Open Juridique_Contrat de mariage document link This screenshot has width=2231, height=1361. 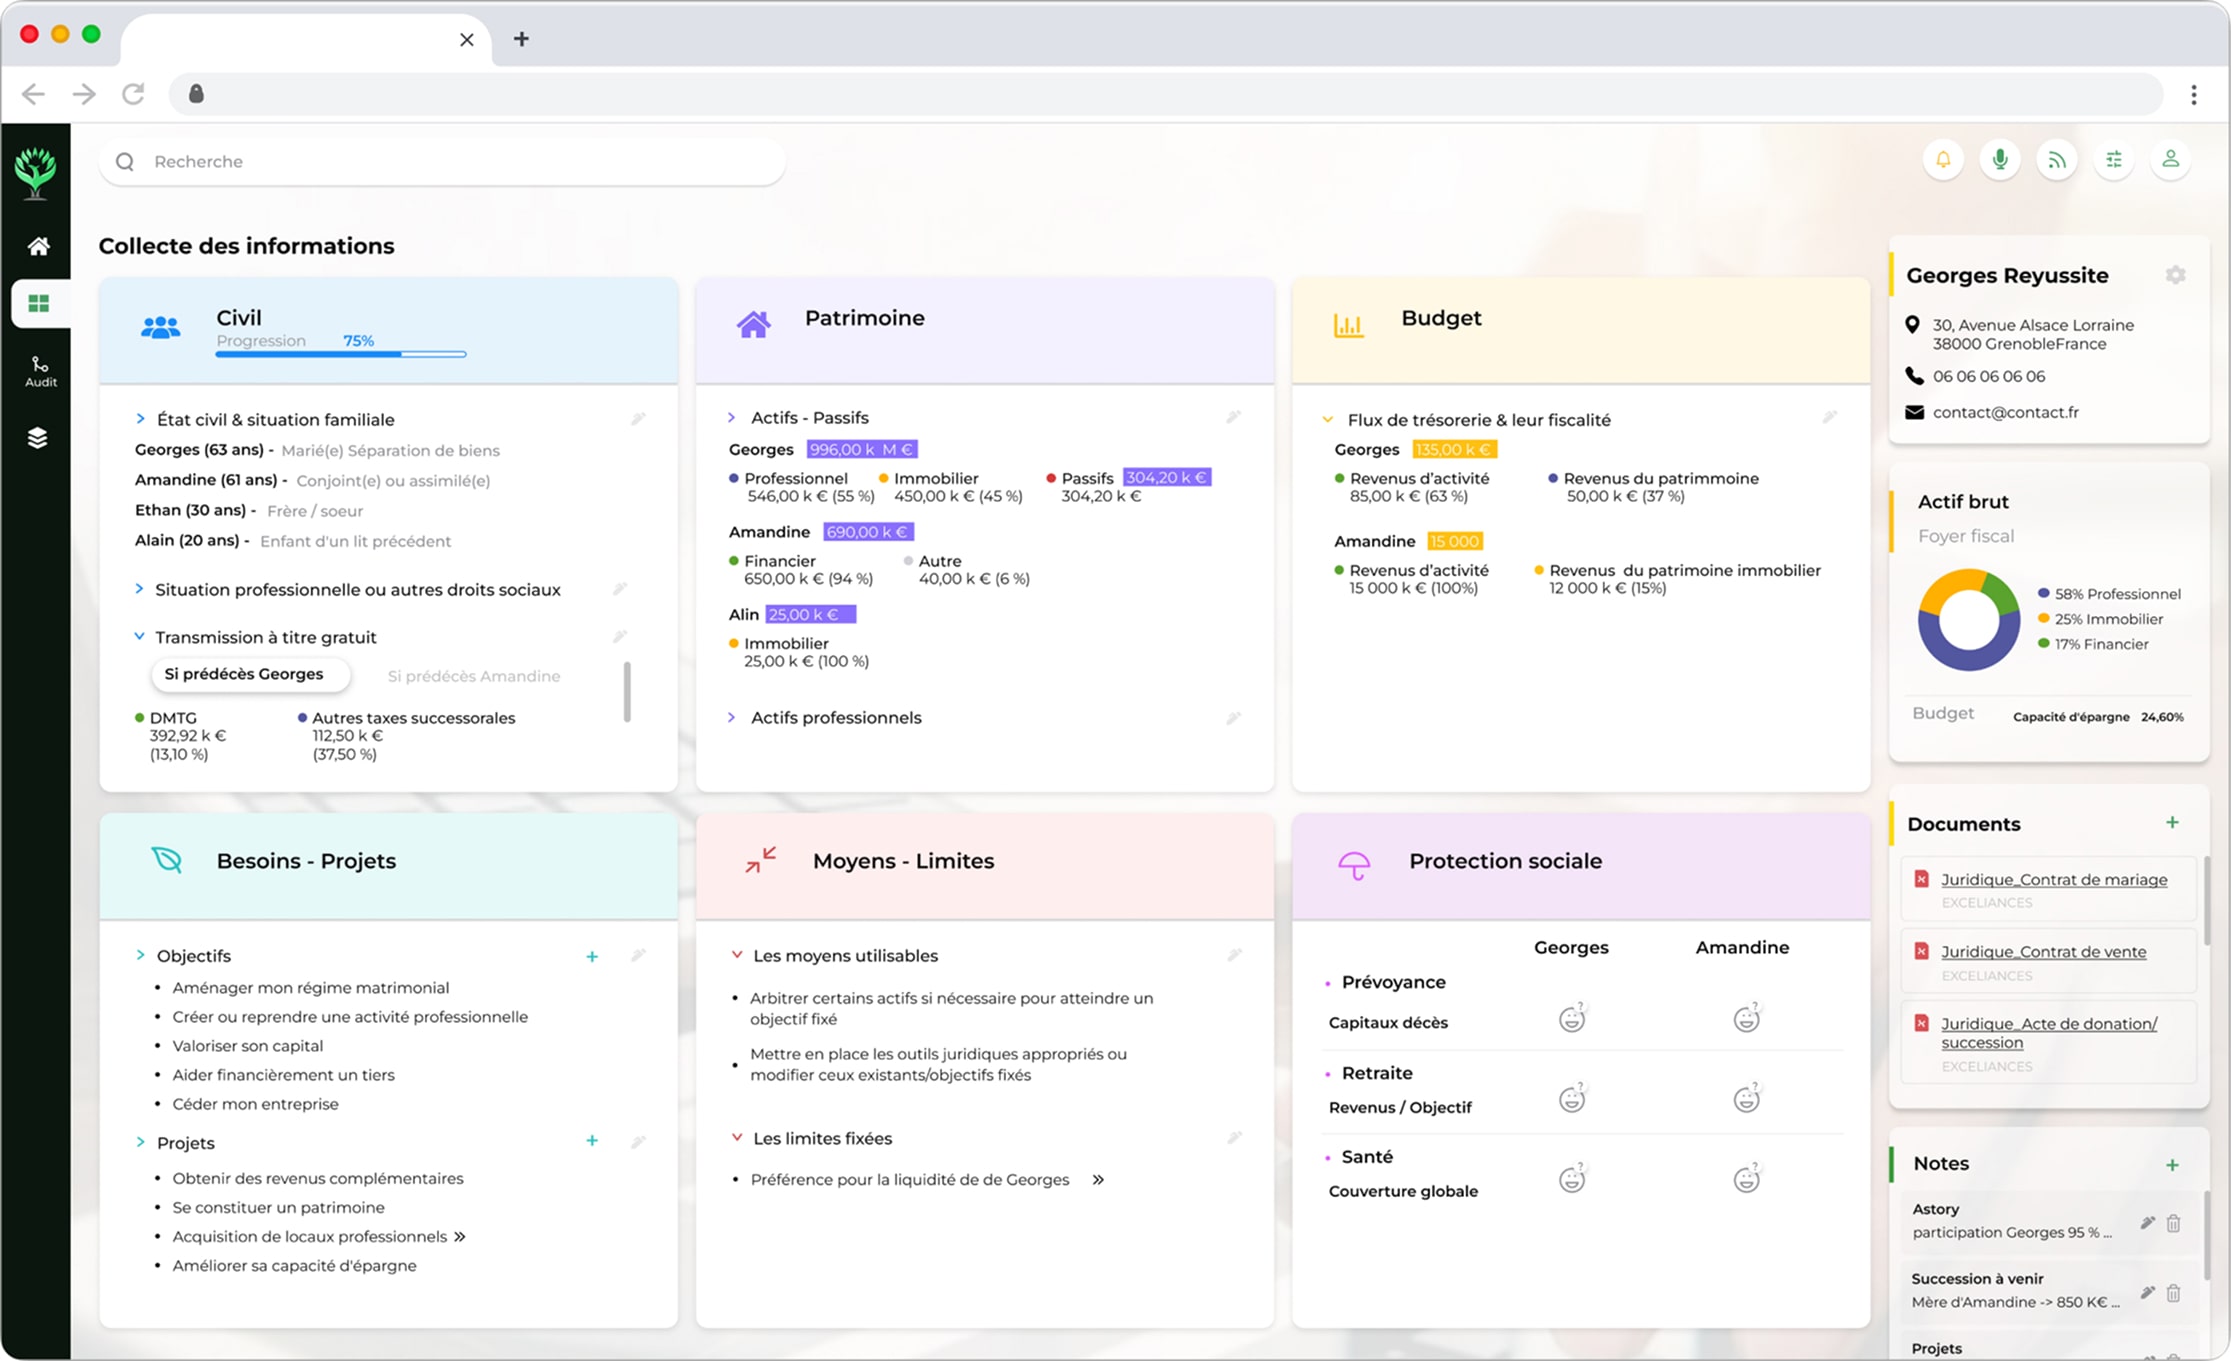2054,880
